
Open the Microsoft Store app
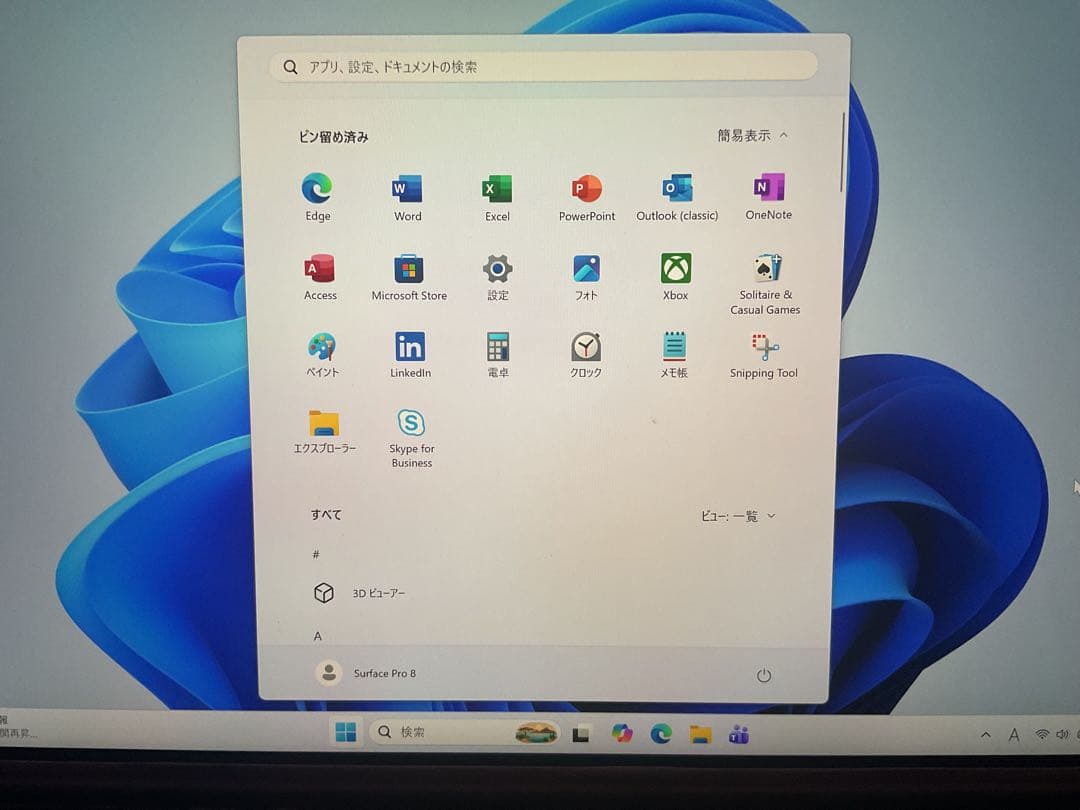408,277
